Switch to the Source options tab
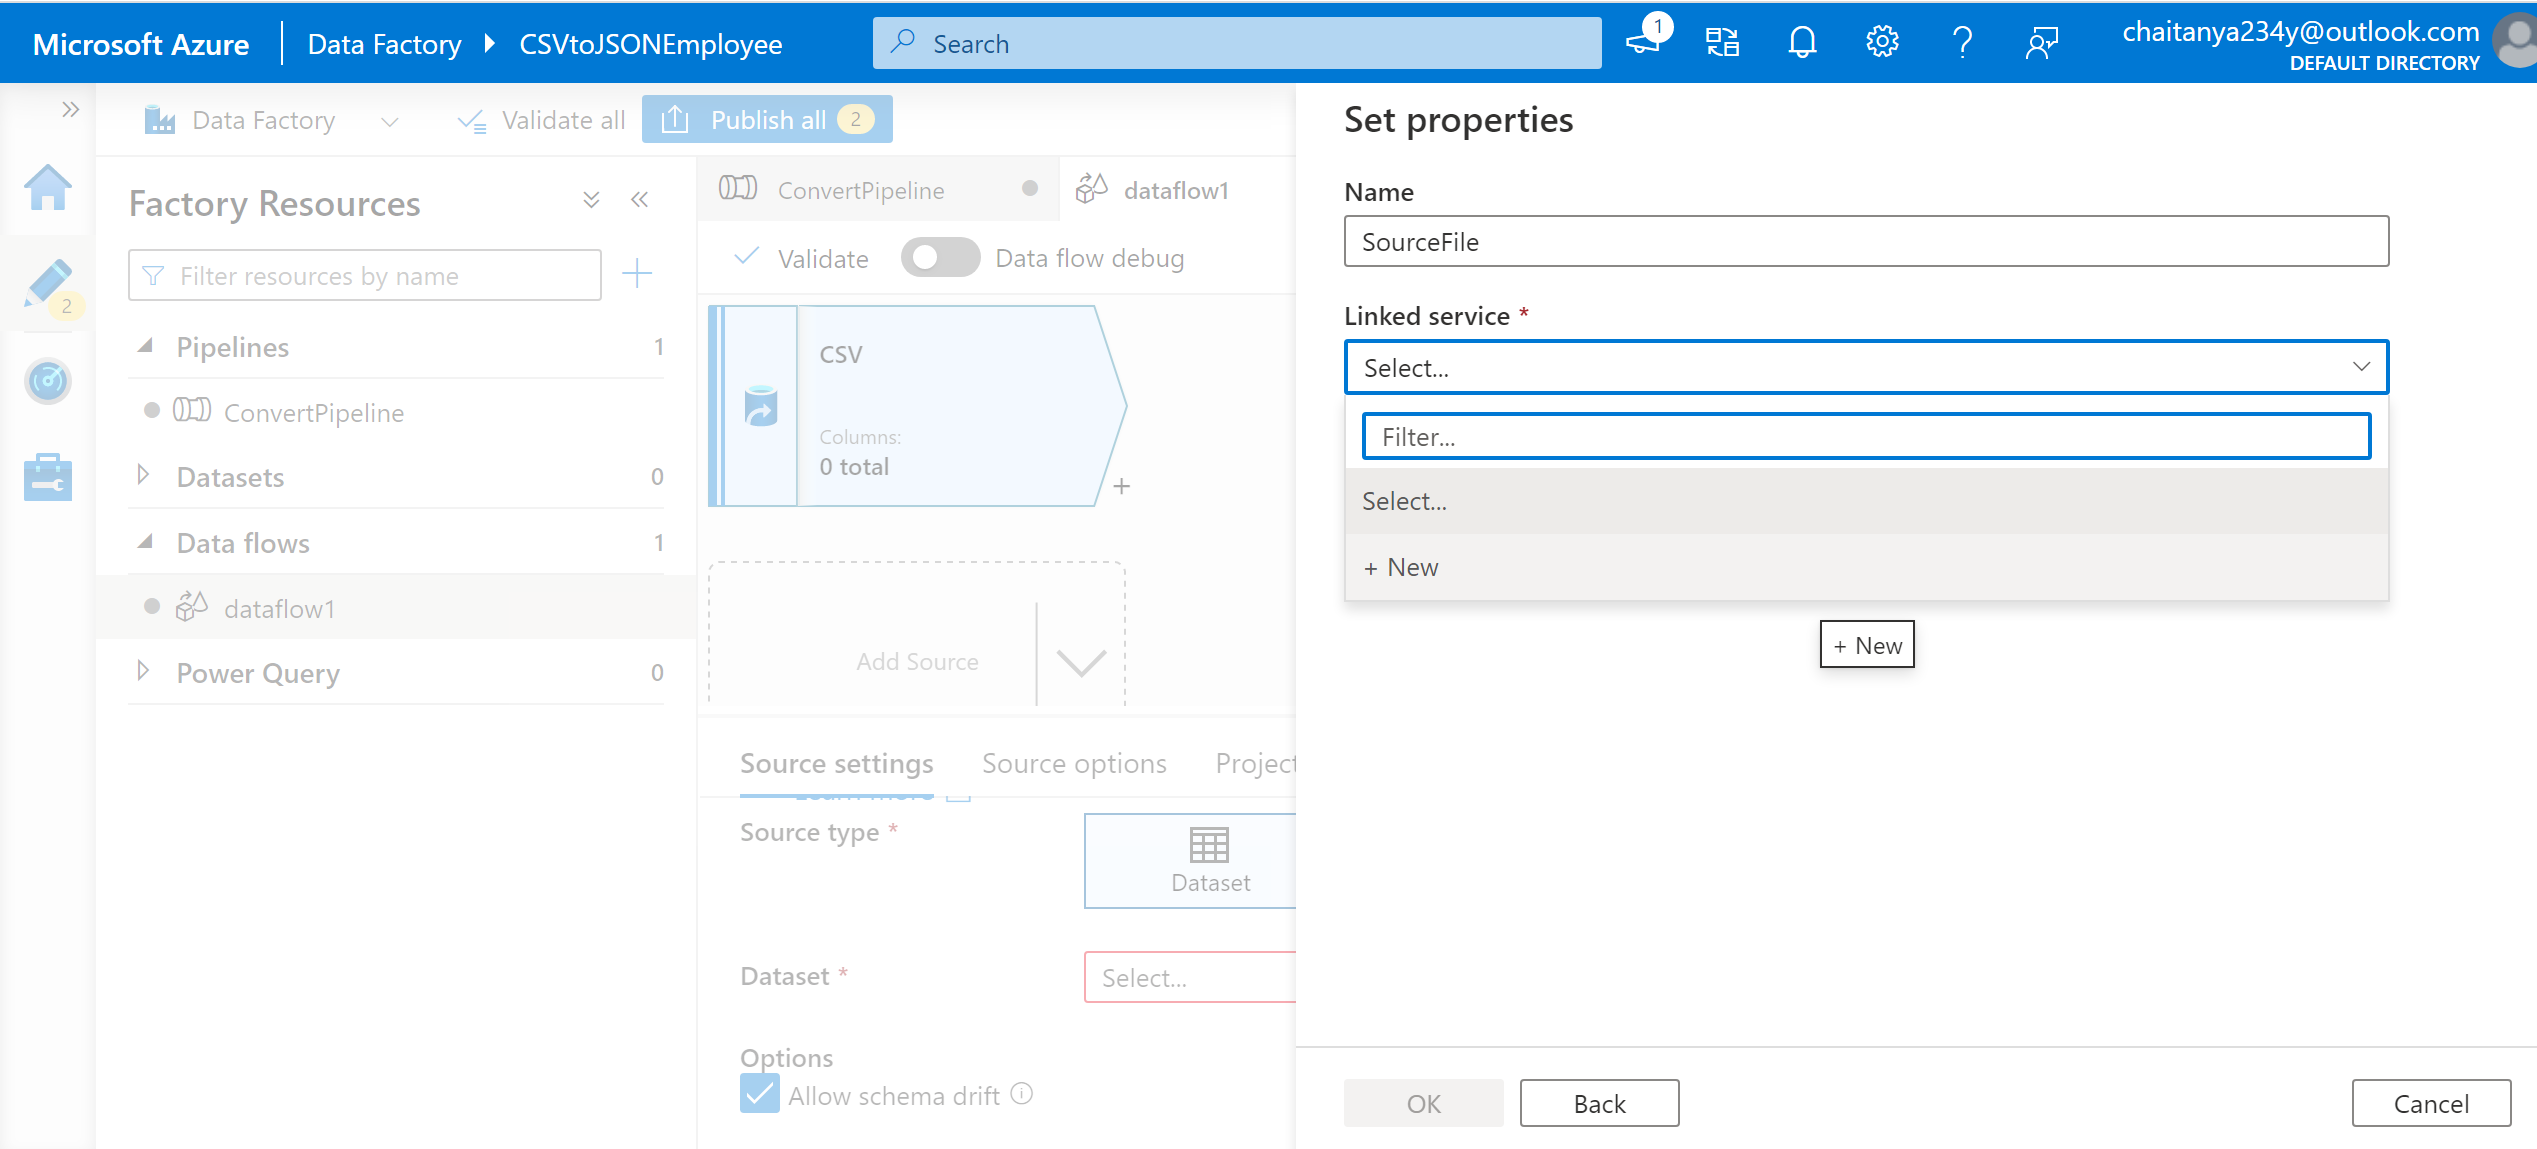The width and height of the screenshot is (2537, 1149). [x=1074, y=763]
